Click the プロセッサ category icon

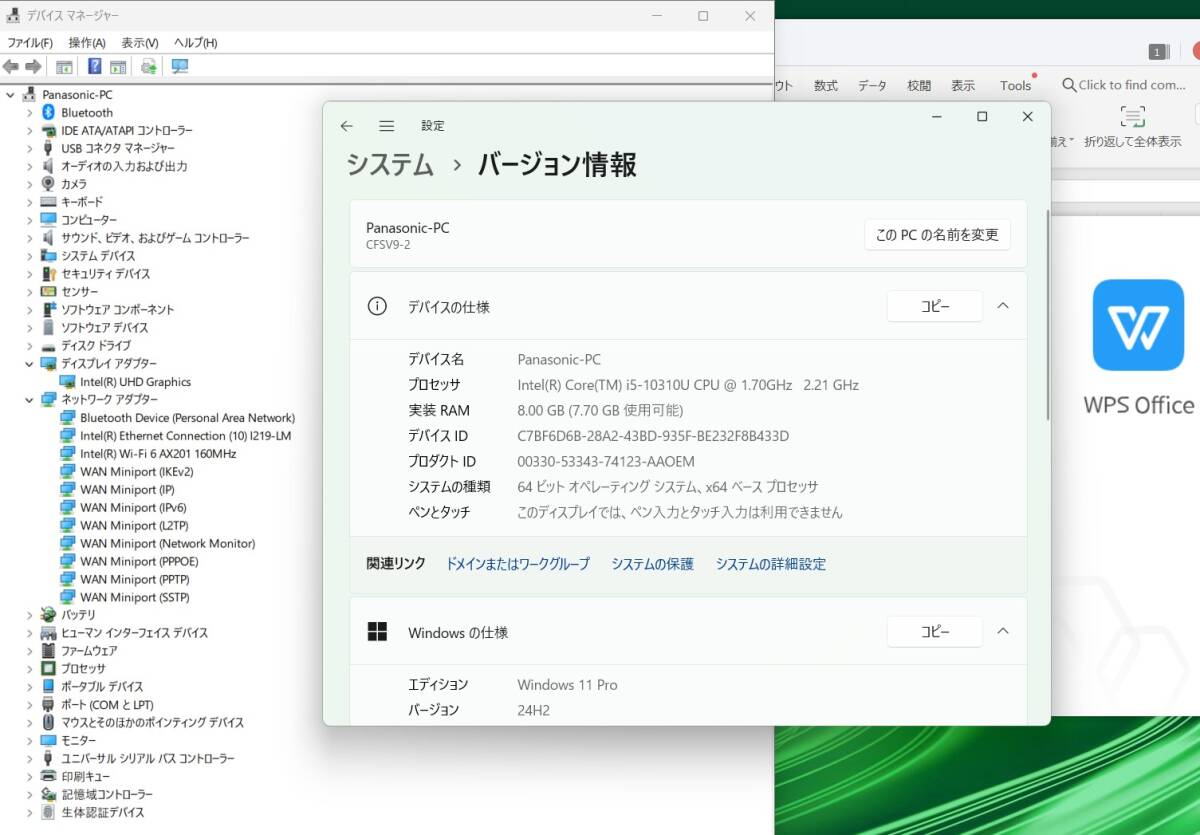[x=48, y=669]
